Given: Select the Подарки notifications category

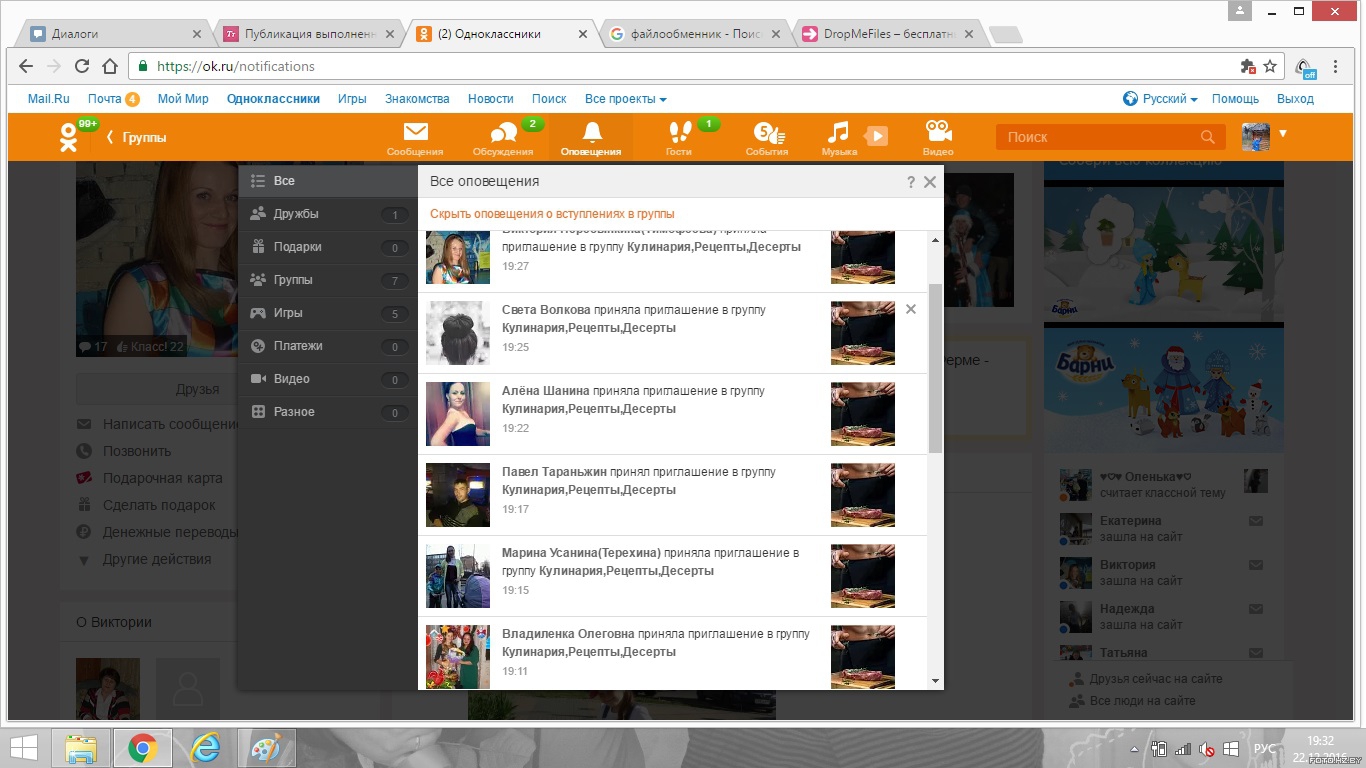Looking at the screenshot, I should [x=328, y=247].
